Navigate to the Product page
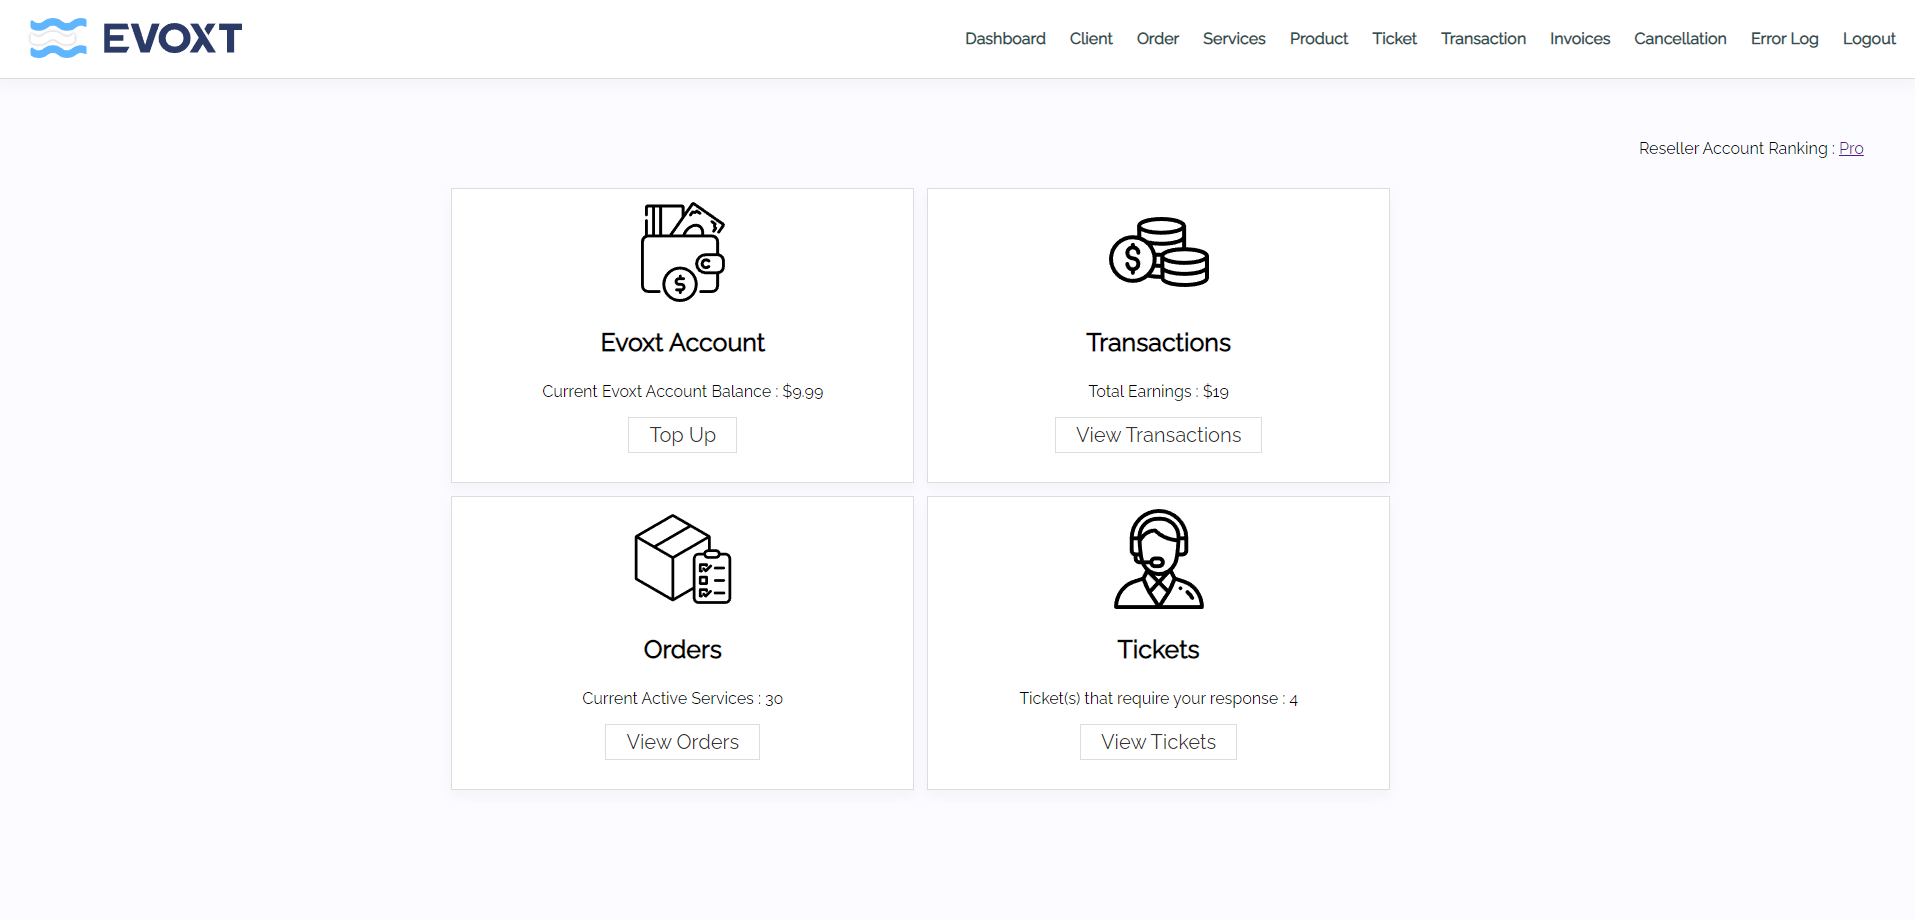 [1319, 39]
